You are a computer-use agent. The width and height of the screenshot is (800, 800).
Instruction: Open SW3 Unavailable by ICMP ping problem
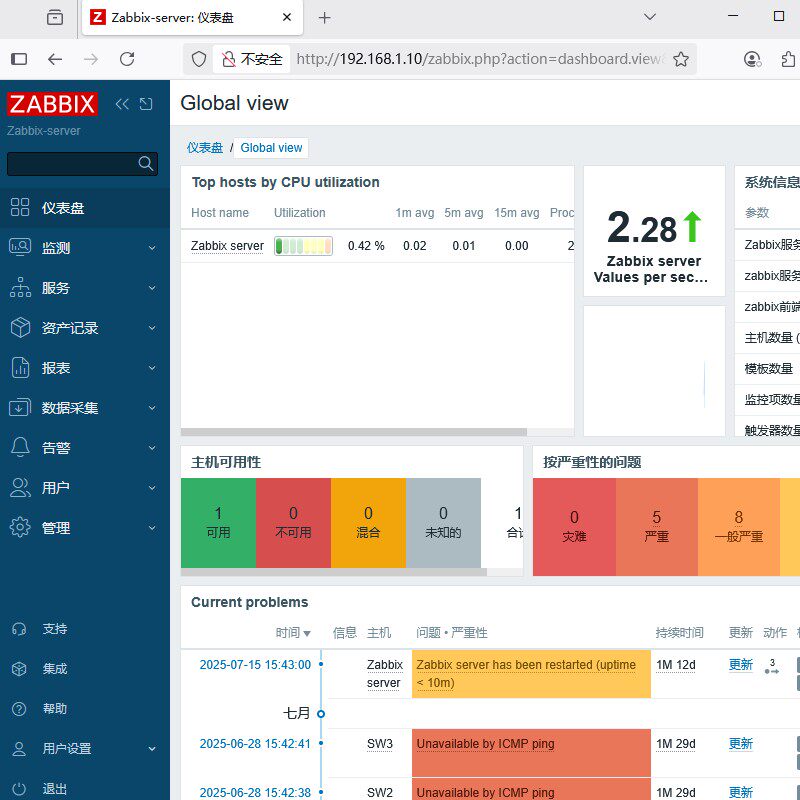pyautogui.click(x=485, y=744)
